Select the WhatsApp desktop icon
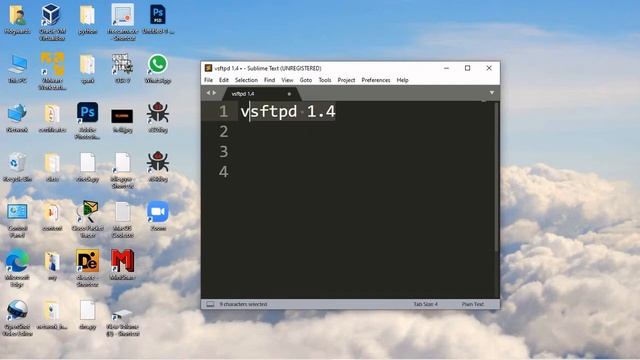Viewport: 640px width, 360px height. pos(158,69)
